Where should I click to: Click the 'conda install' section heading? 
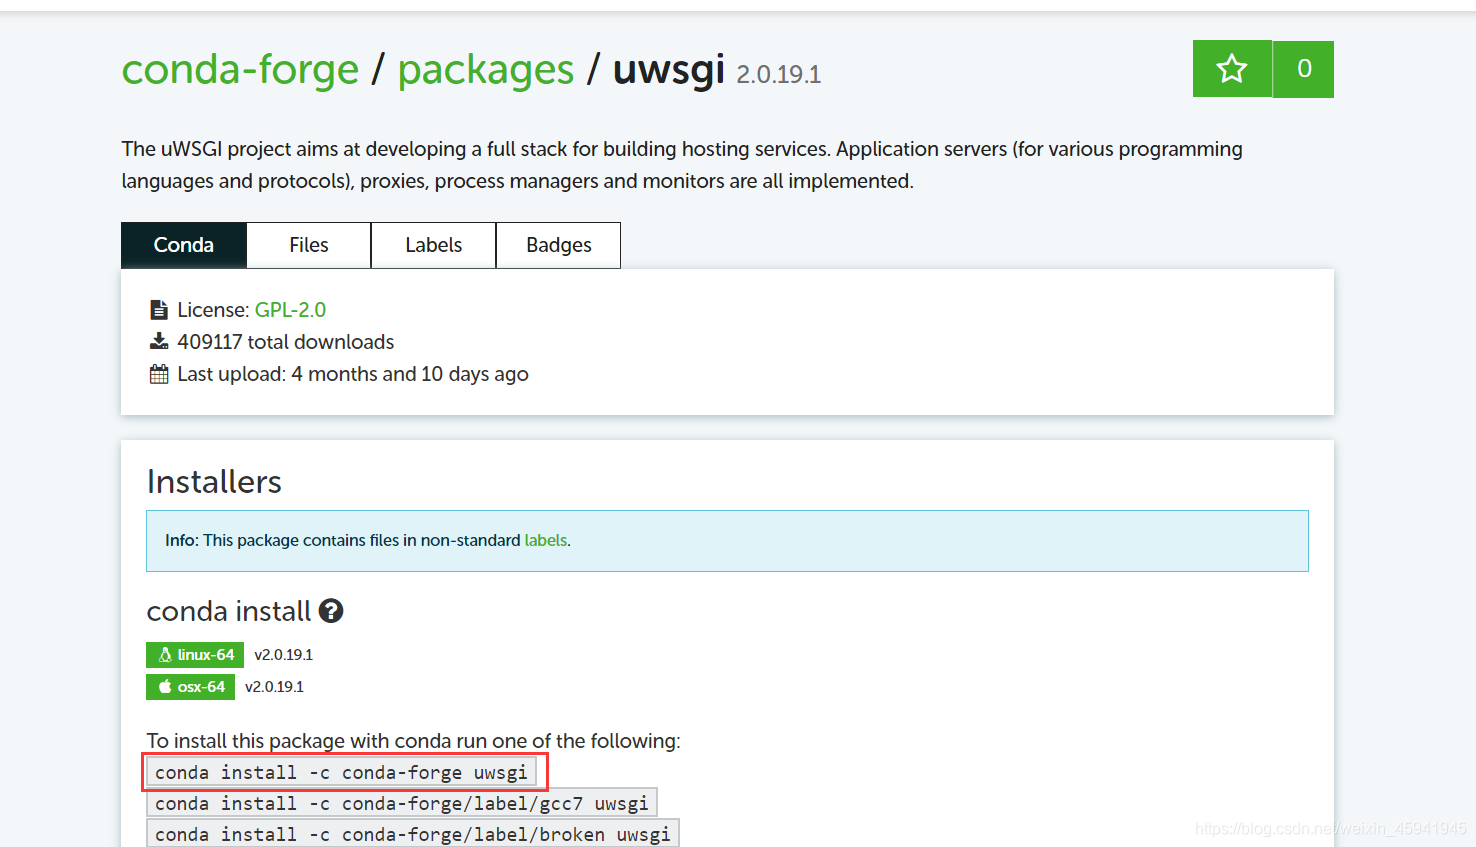[x=229, y=611]
